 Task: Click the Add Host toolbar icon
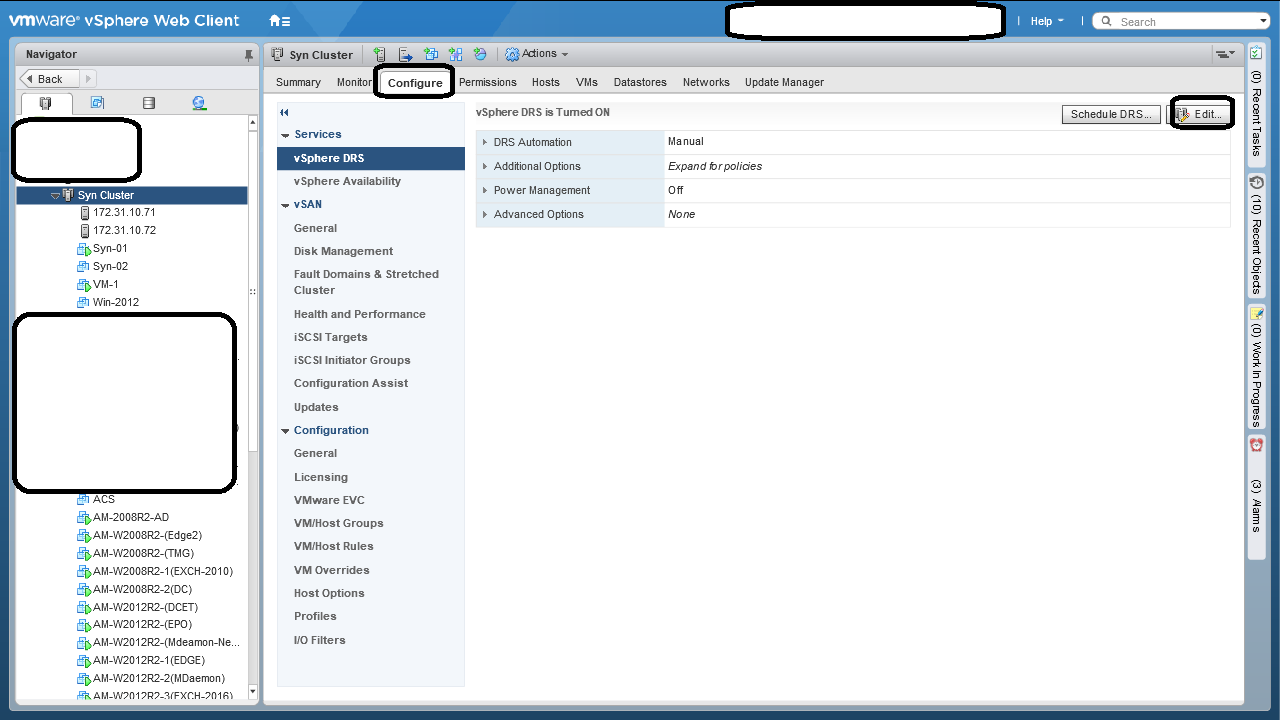[379, 54]
